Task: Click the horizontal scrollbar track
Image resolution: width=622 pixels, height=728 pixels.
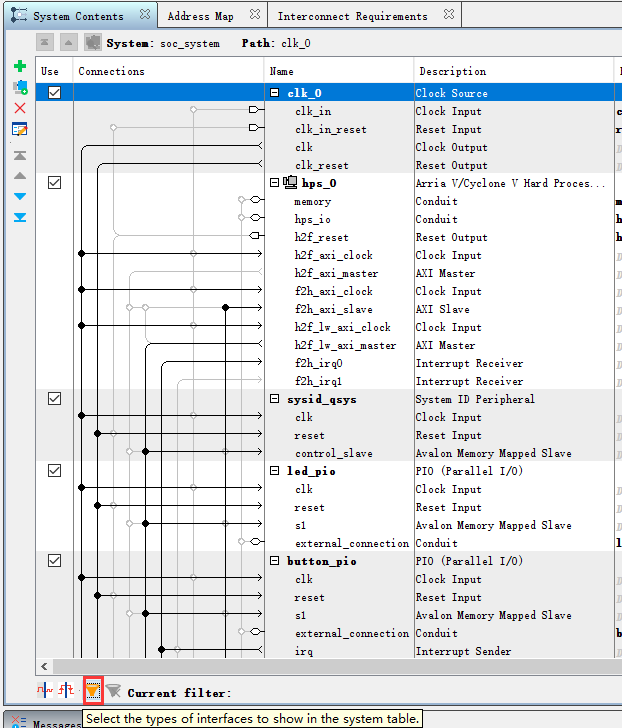Action: point(337,667)
